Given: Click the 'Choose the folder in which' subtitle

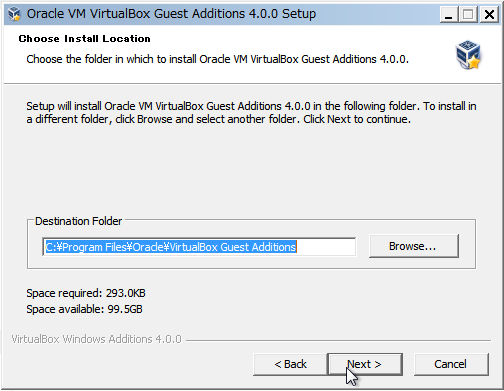Looking at the screenshot, I should [x=217, y=59].
